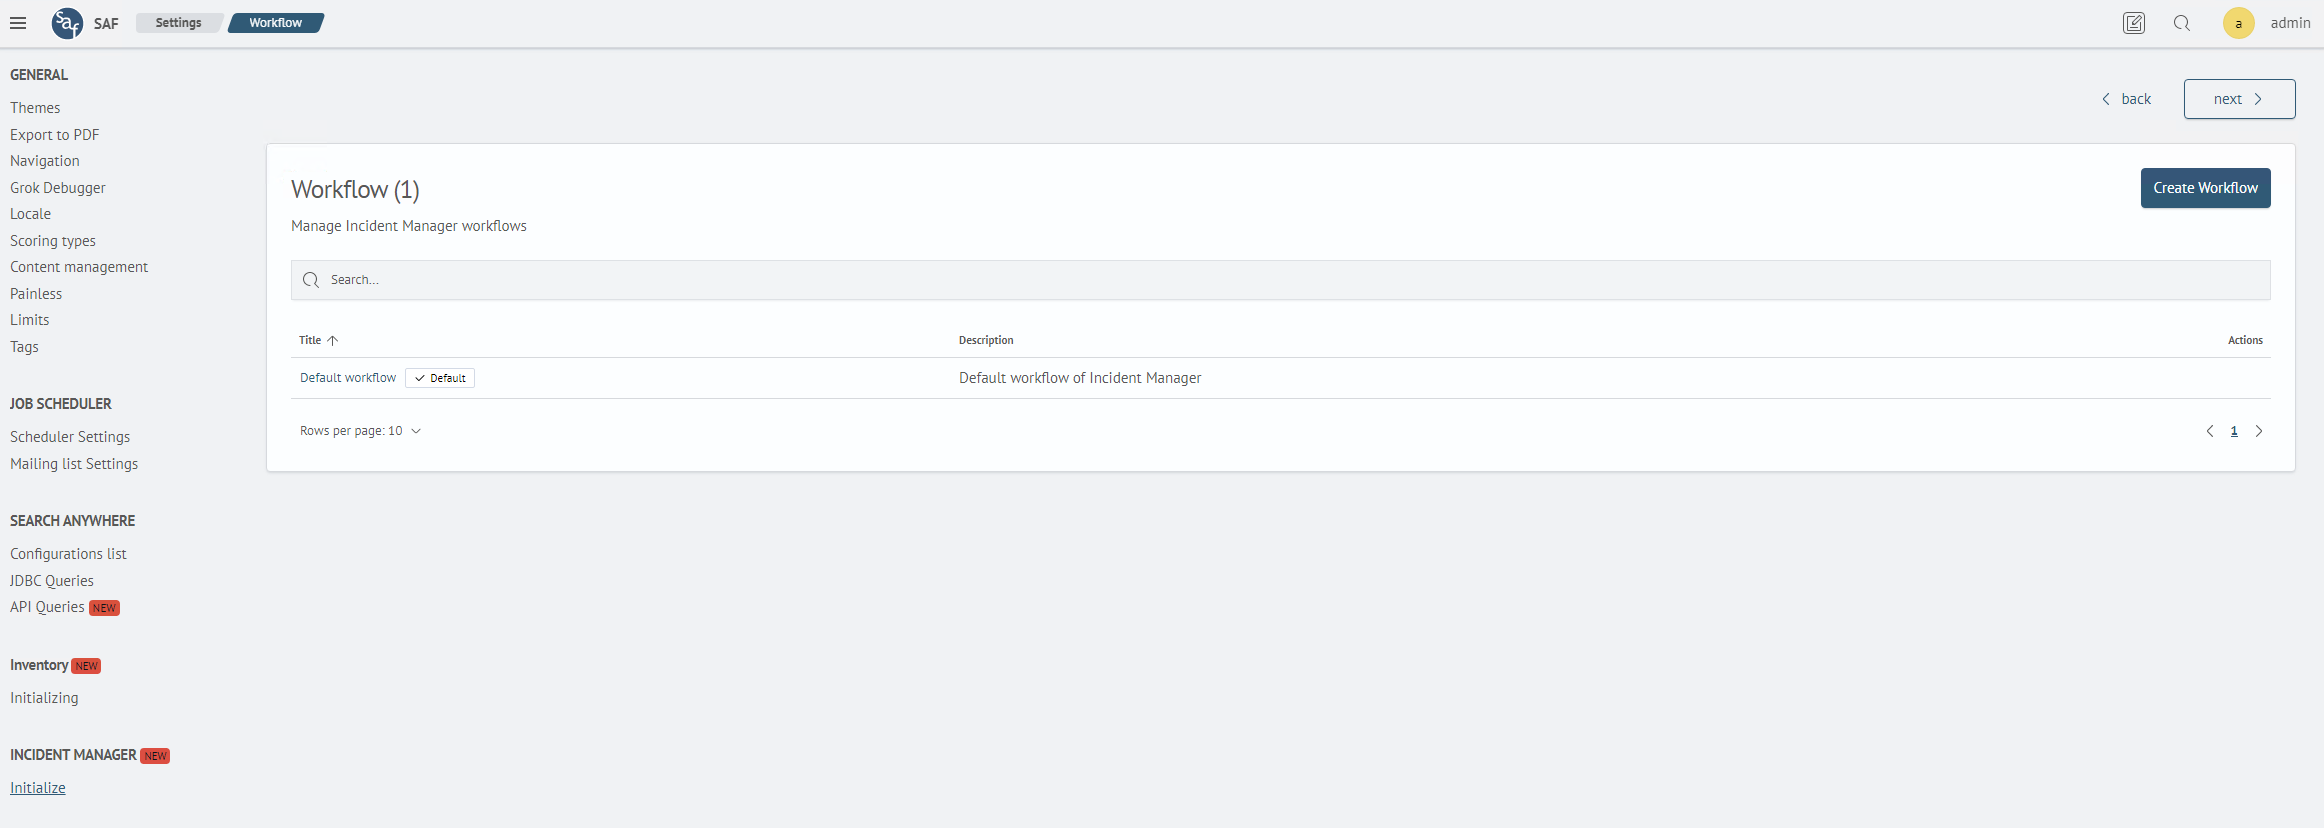
Task: Open Scoring types settings
Action: (53, 241)
